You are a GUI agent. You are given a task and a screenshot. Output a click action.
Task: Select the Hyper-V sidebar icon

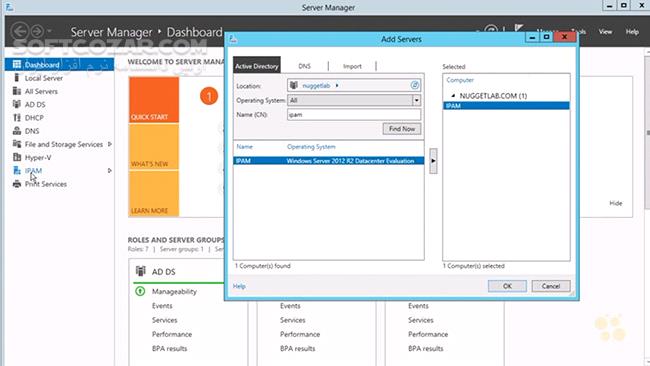coord(17,158)
